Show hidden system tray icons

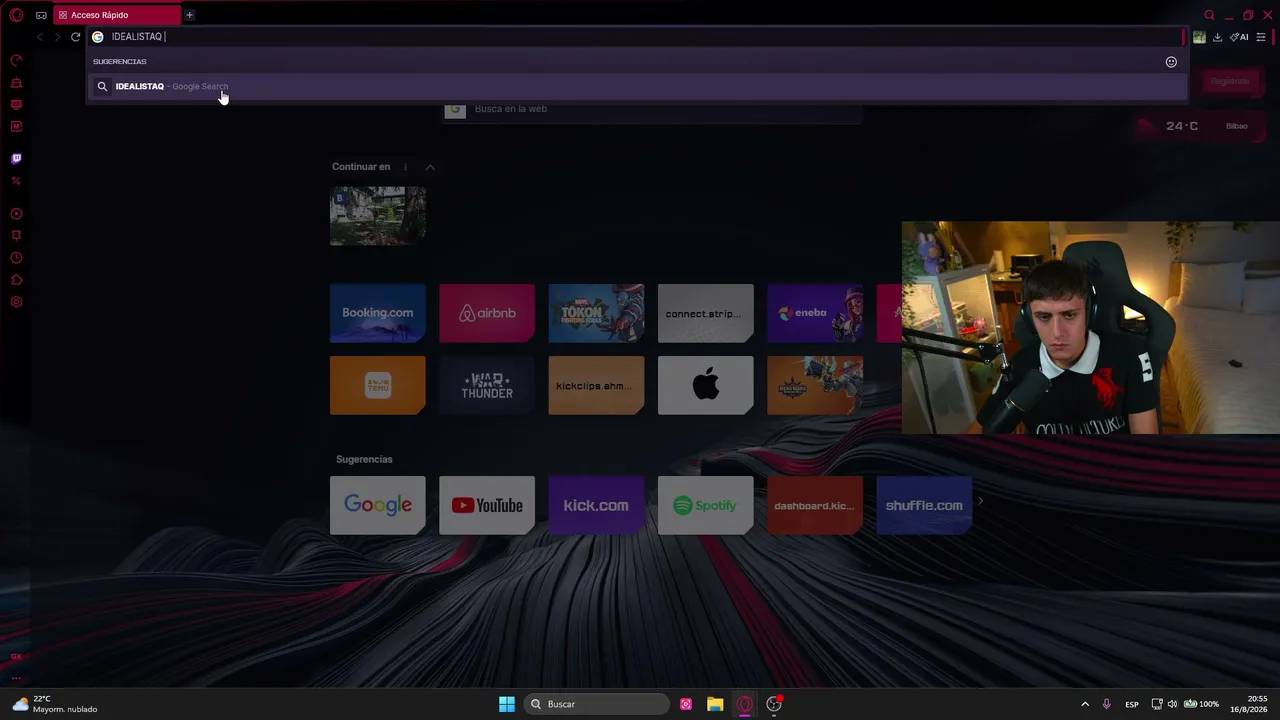1085,704
